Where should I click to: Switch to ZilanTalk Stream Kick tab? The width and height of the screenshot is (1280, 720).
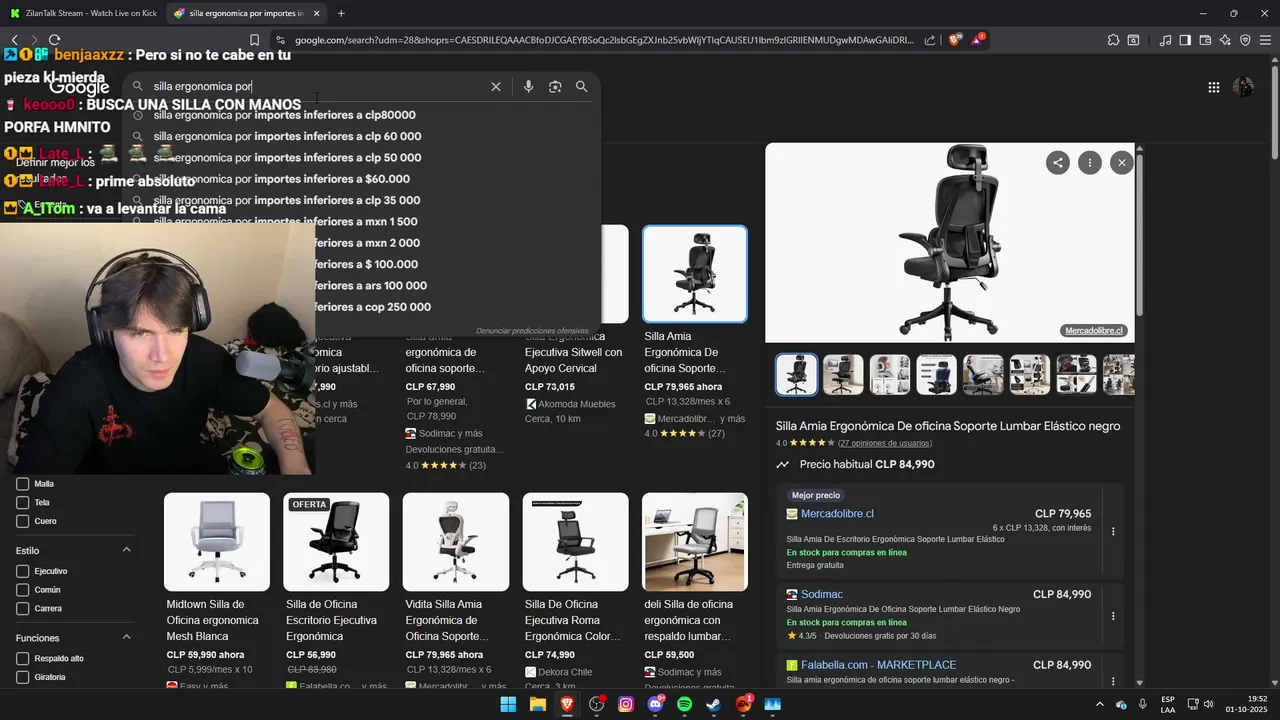[84, 13]
